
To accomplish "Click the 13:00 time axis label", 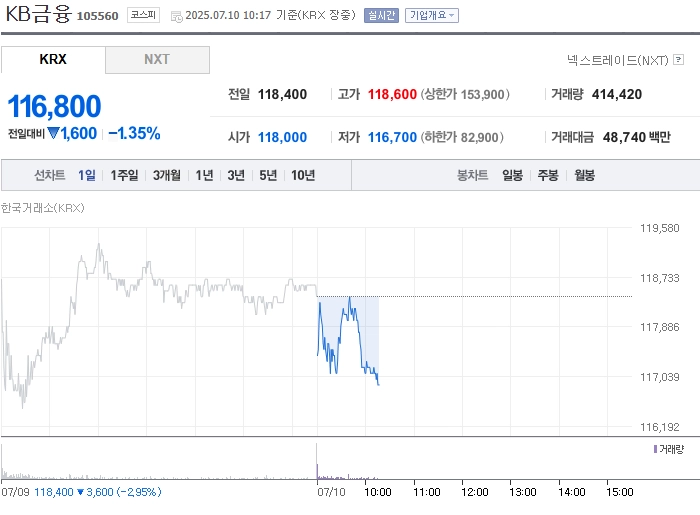I will pos(523,492).
